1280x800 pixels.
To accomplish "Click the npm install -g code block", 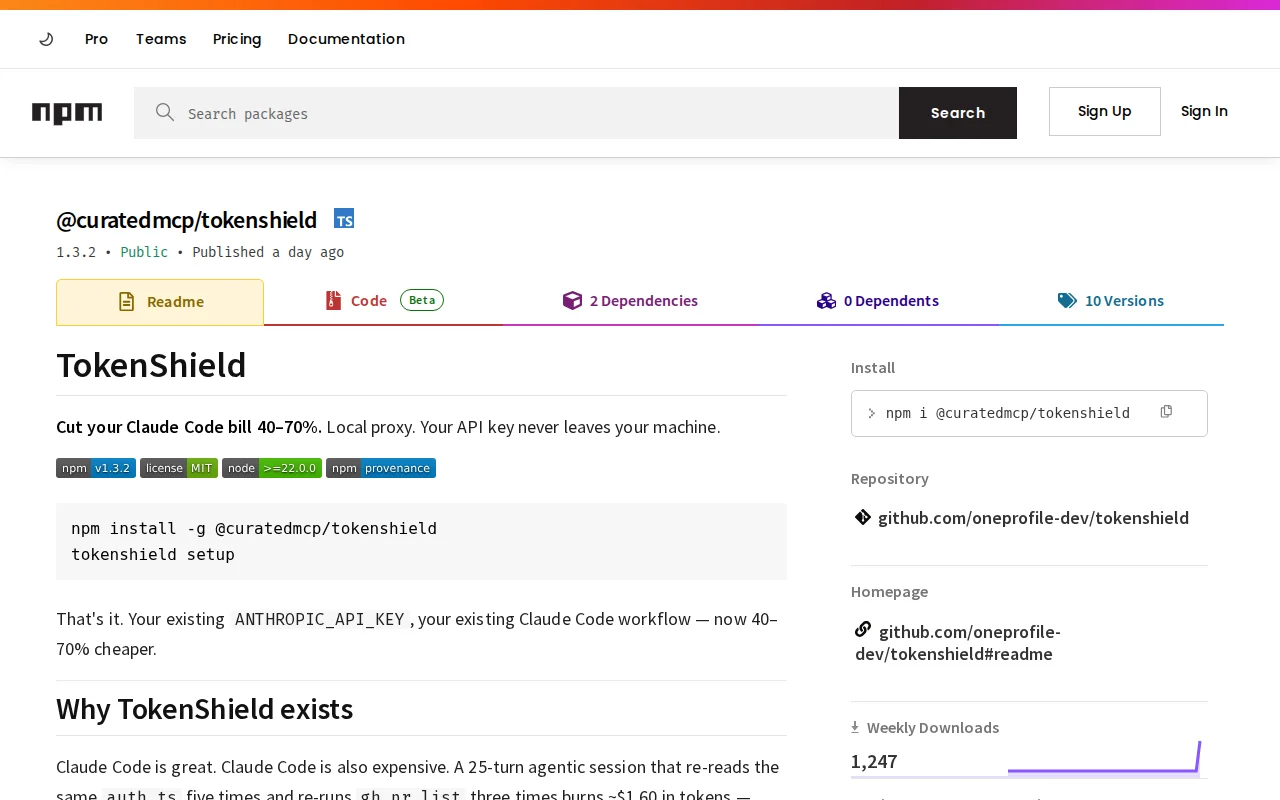I will pos(421,541).
